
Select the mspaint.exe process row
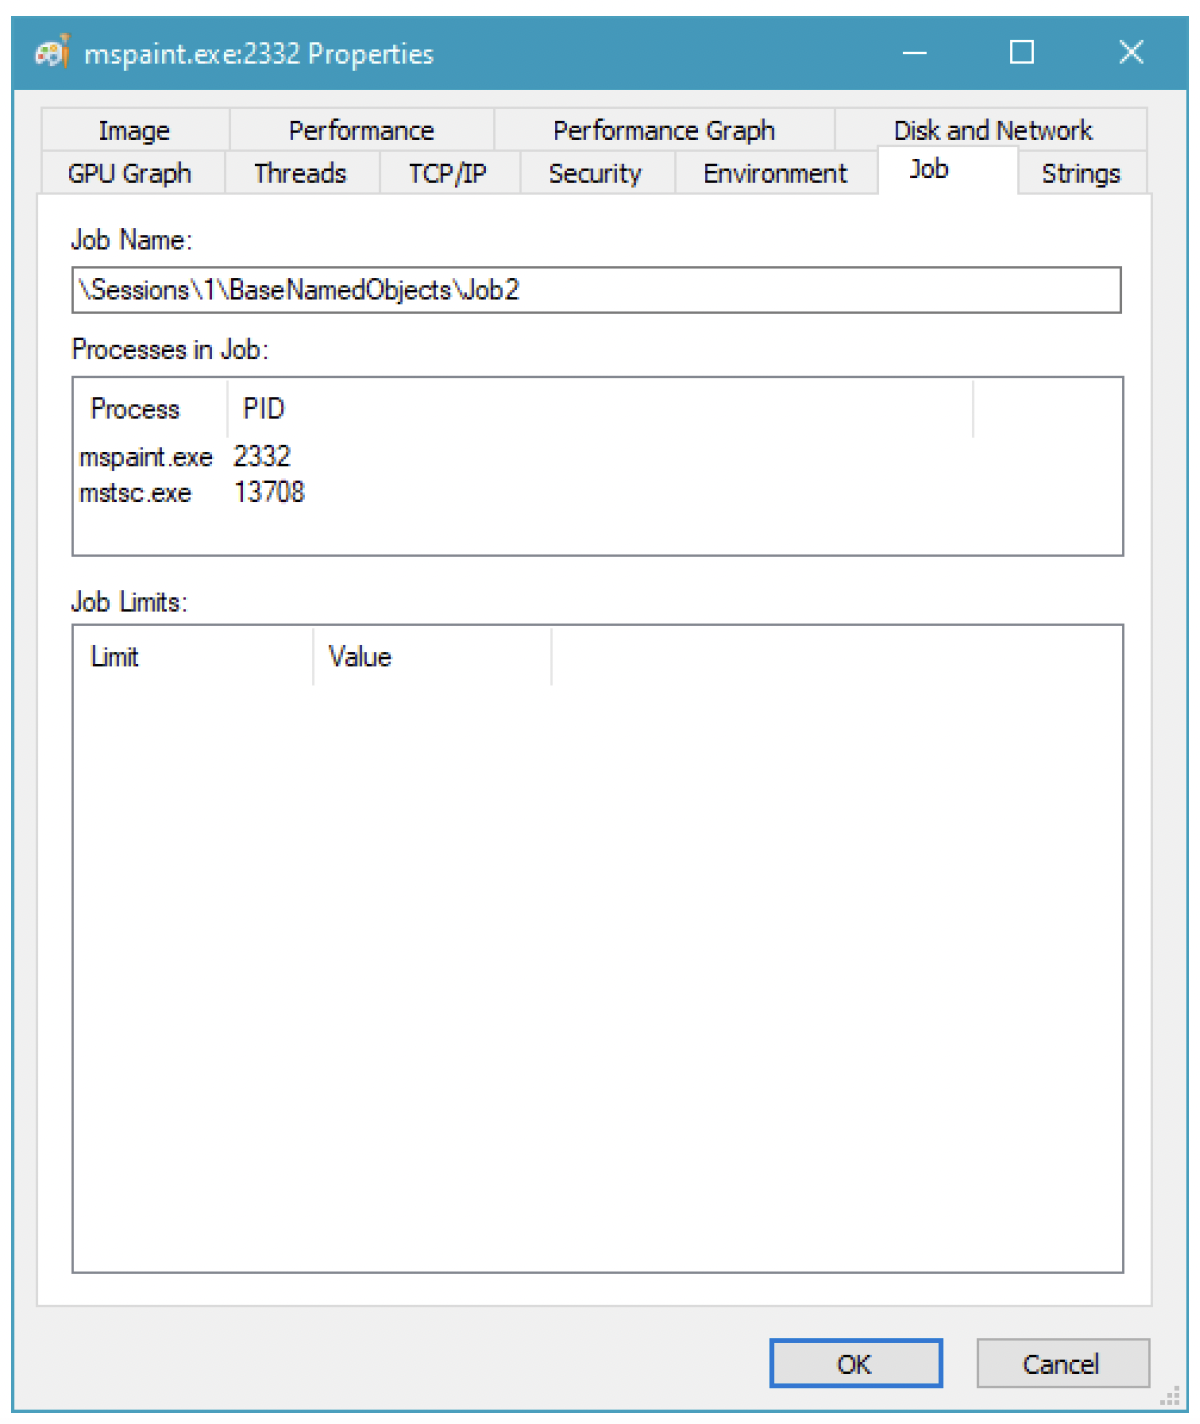146,457
